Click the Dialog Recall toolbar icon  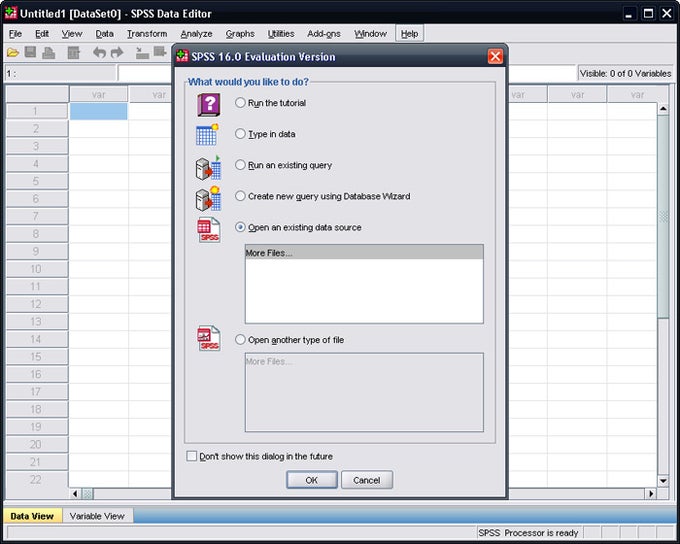click(74, 53)
